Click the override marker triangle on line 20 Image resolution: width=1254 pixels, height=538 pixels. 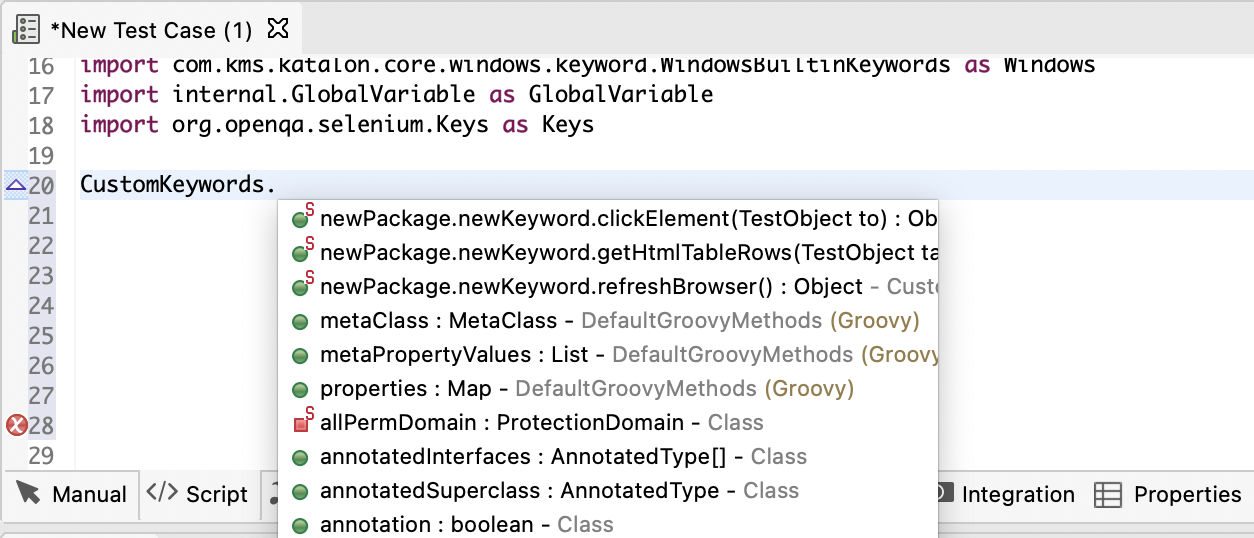[15, 185]
